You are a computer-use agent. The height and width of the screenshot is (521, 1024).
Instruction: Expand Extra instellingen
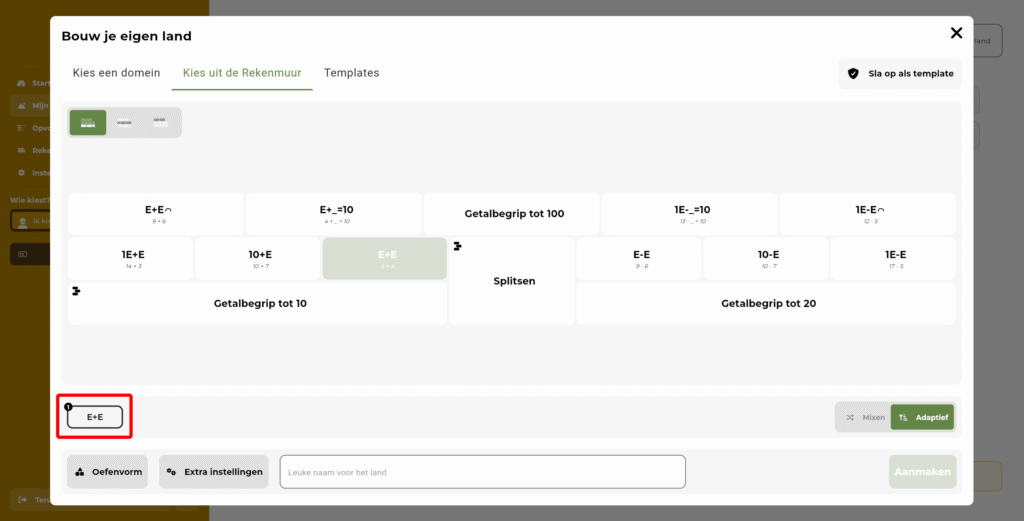[x=214, y=472]
